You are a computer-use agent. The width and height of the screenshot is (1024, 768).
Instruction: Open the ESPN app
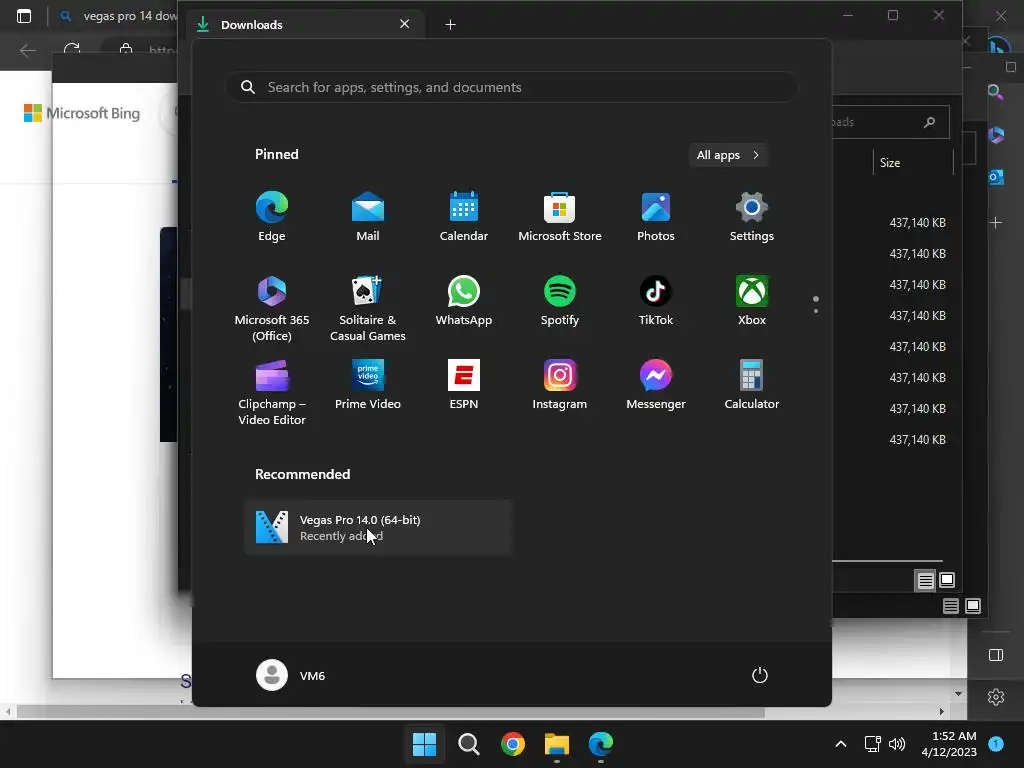click(x=464, y=385)
